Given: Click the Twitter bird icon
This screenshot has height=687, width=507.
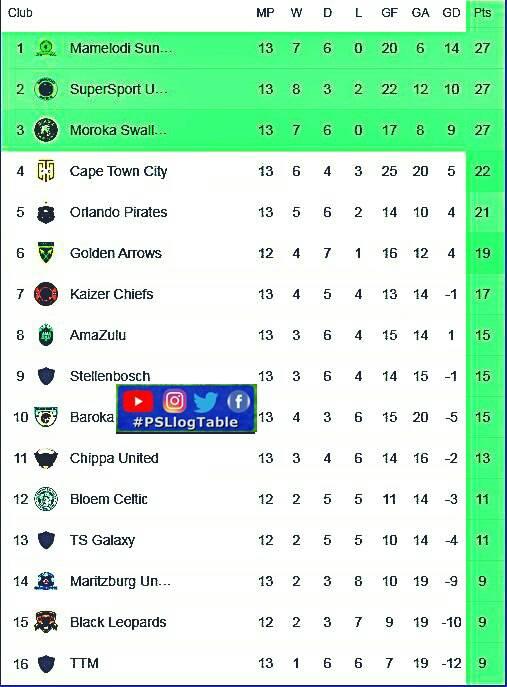Looking at the screenshot, I should click(206, 401).
